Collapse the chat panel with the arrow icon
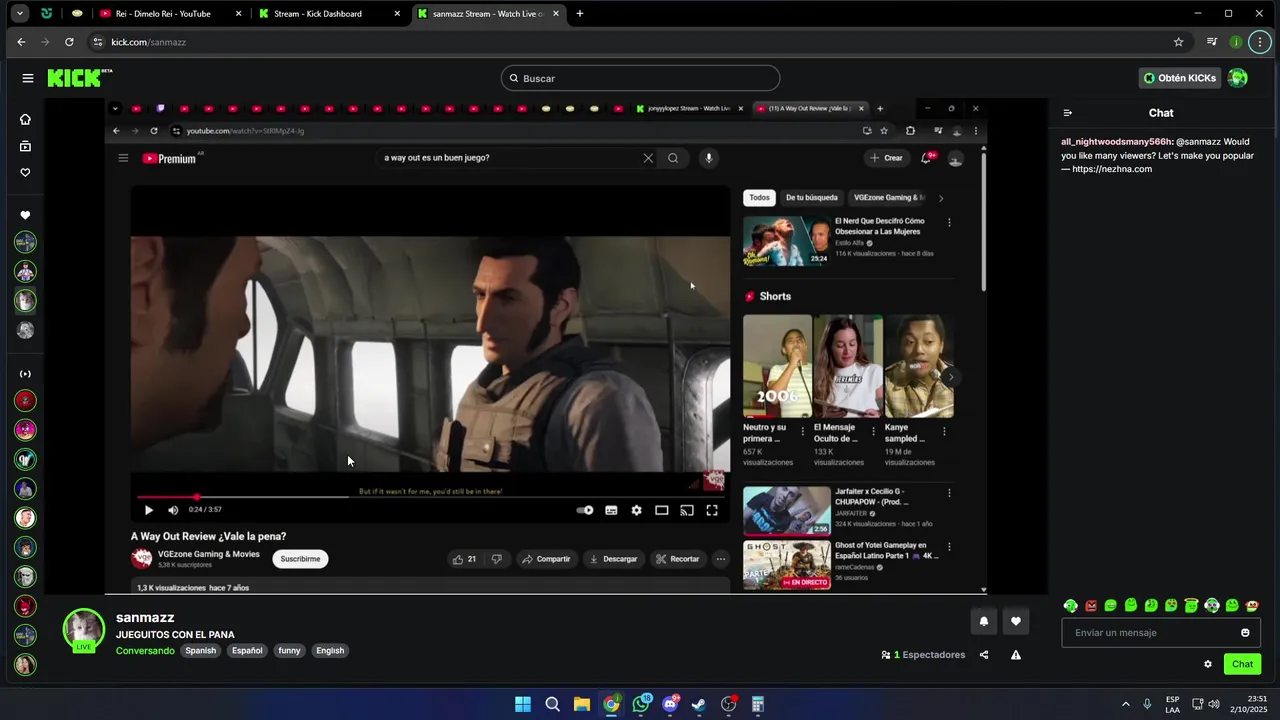Image resolution: width=1280 pixels, height=720 pixels. (1068, 113)
